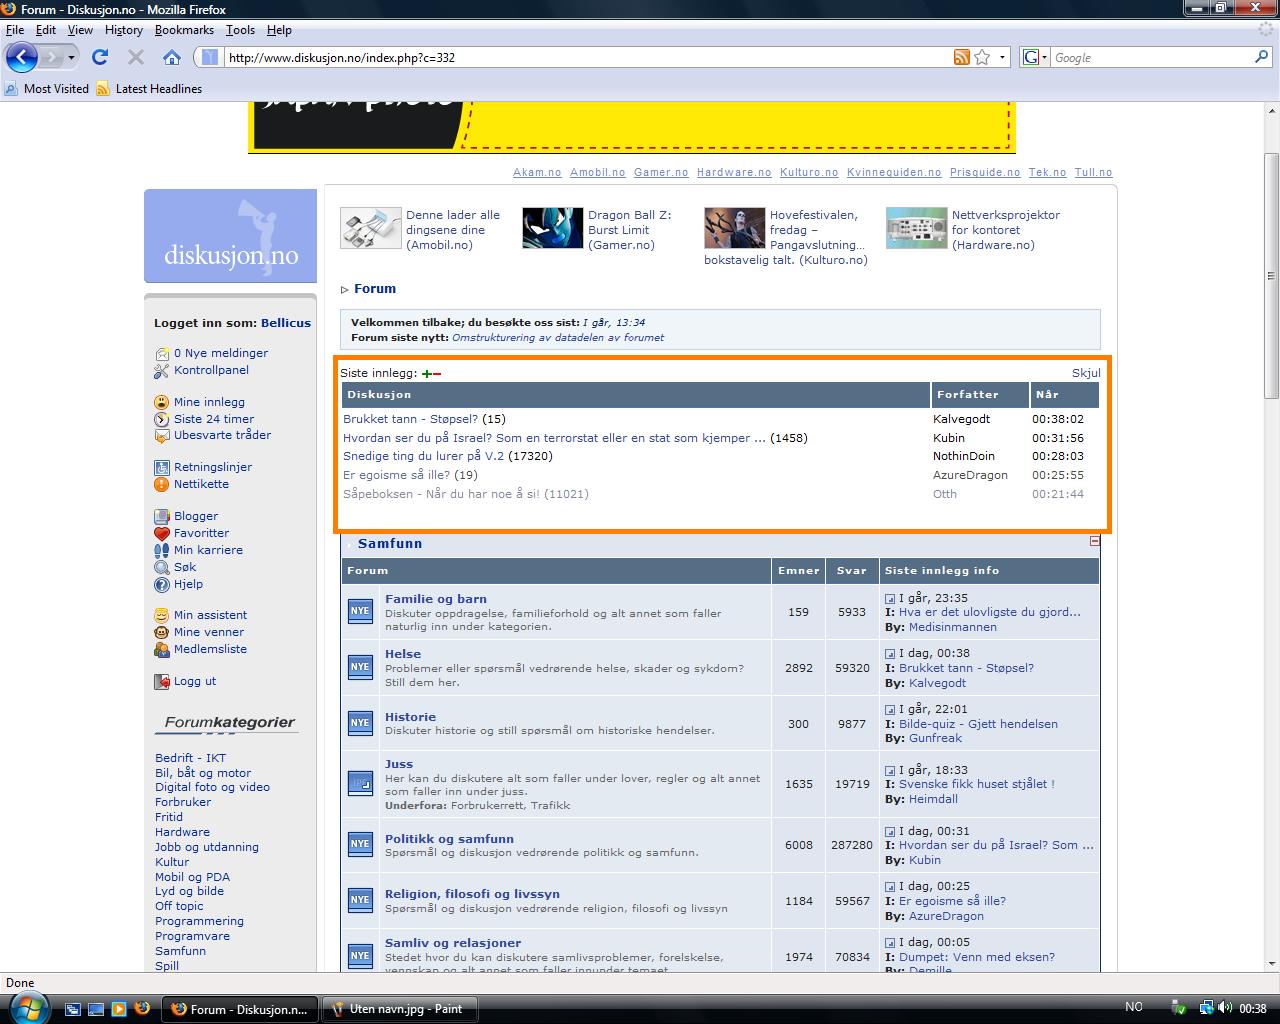
Task: Open the address bar history dropdown
Action: [x=1003, y=58]
